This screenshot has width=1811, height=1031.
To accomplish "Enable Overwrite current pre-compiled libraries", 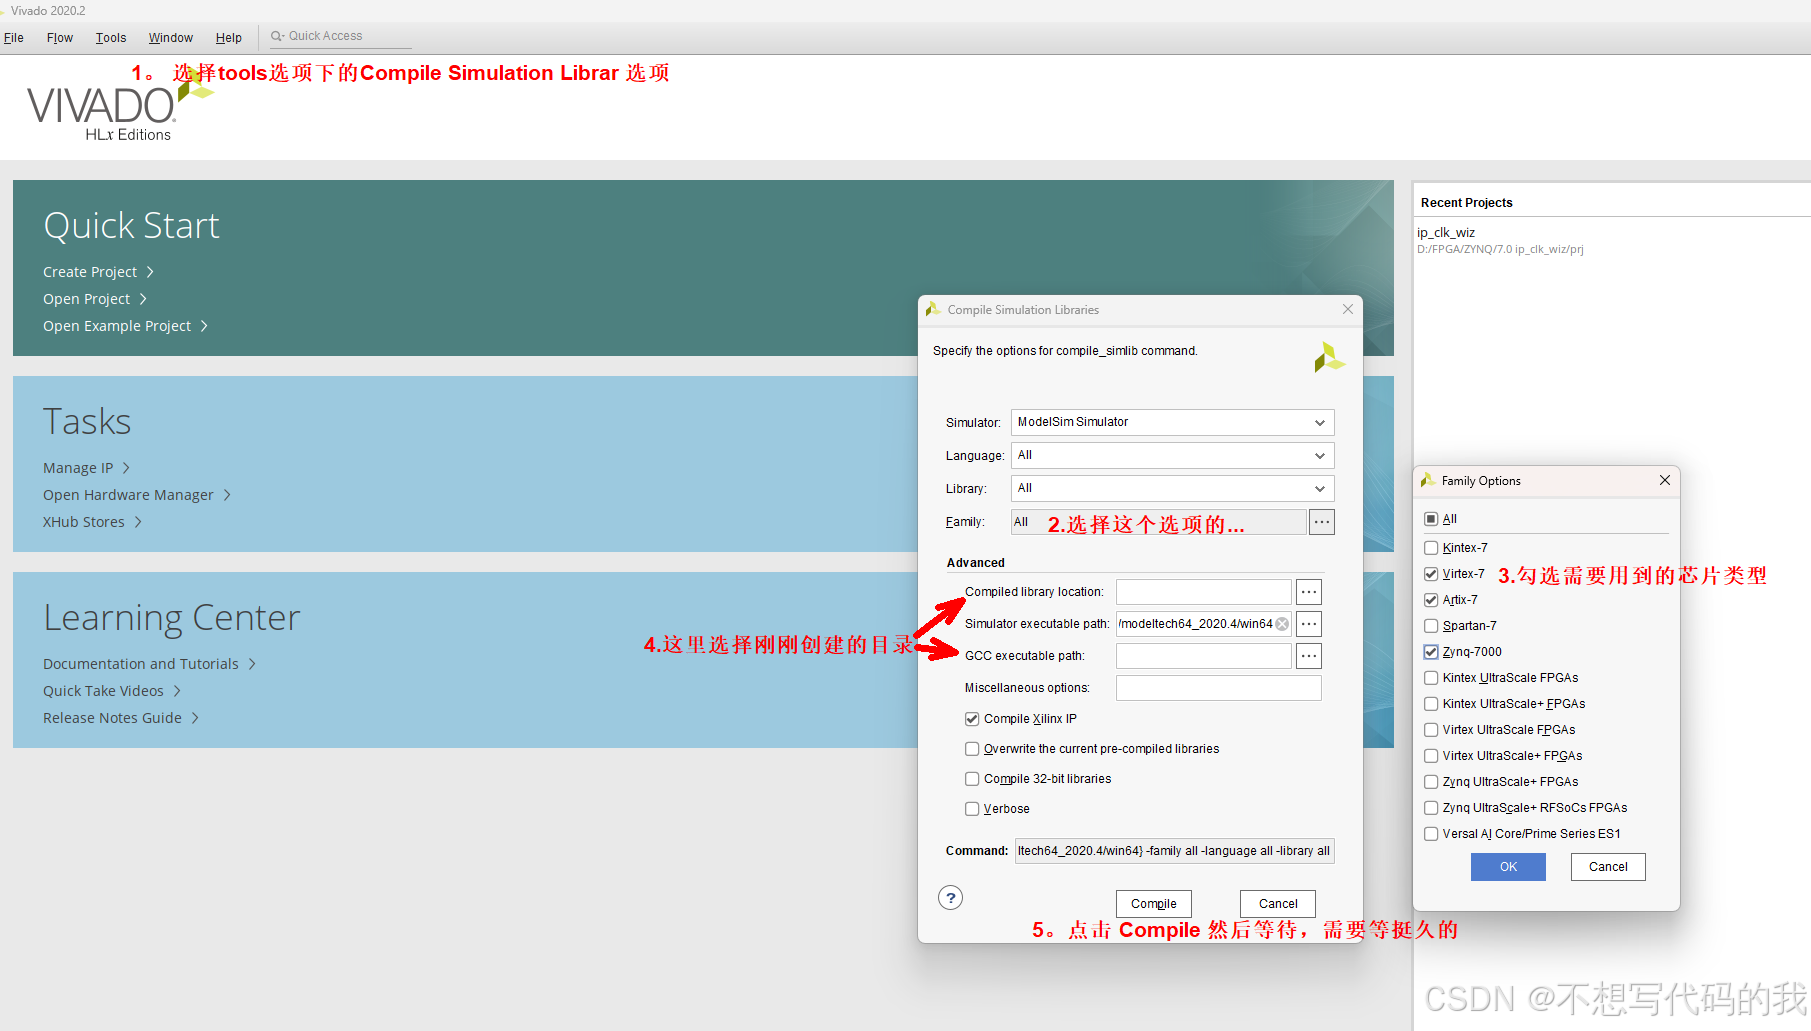I will (x=972, y=749).
